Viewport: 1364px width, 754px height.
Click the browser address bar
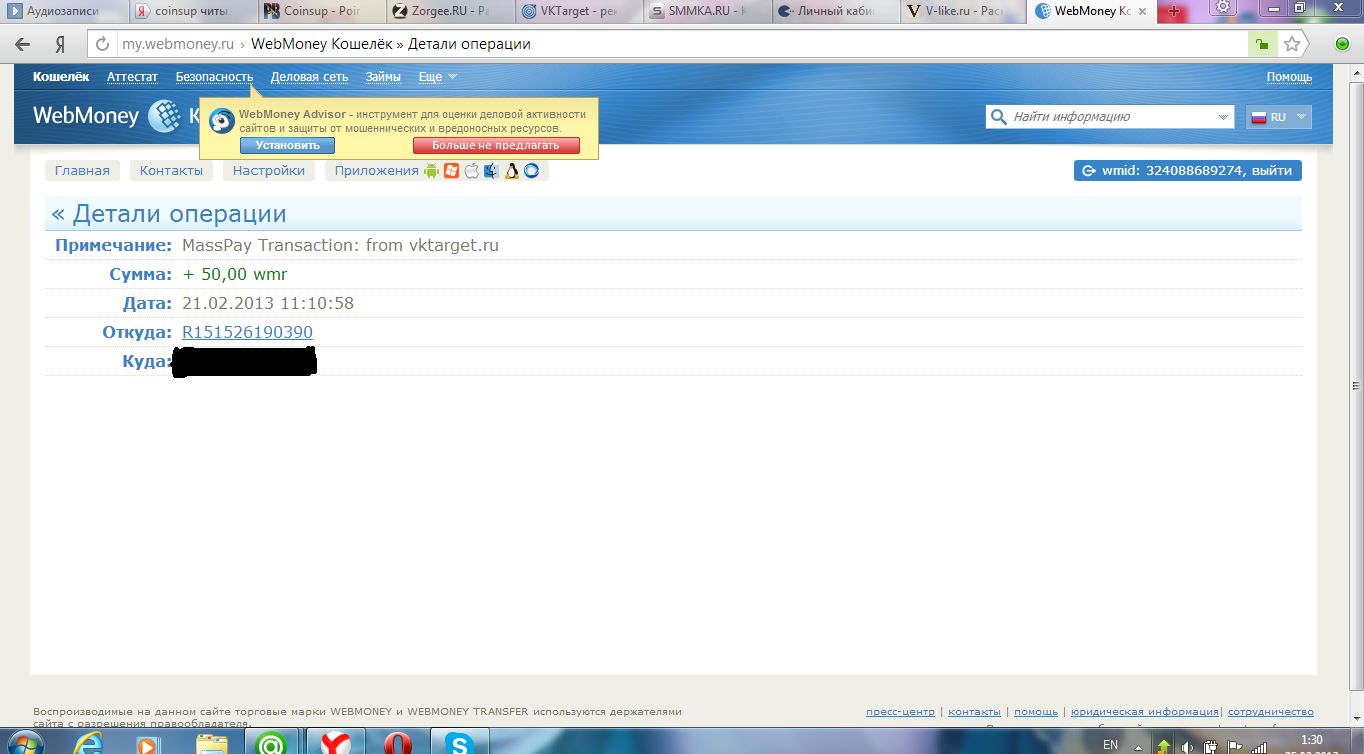point(683,44)
